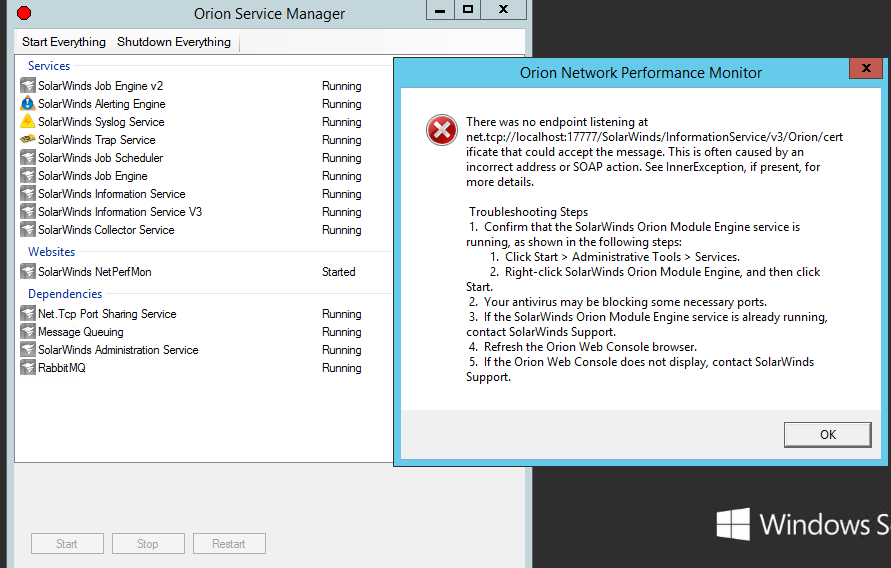Click the SolarWinds Trap Service icon

(x=27, y=139)
